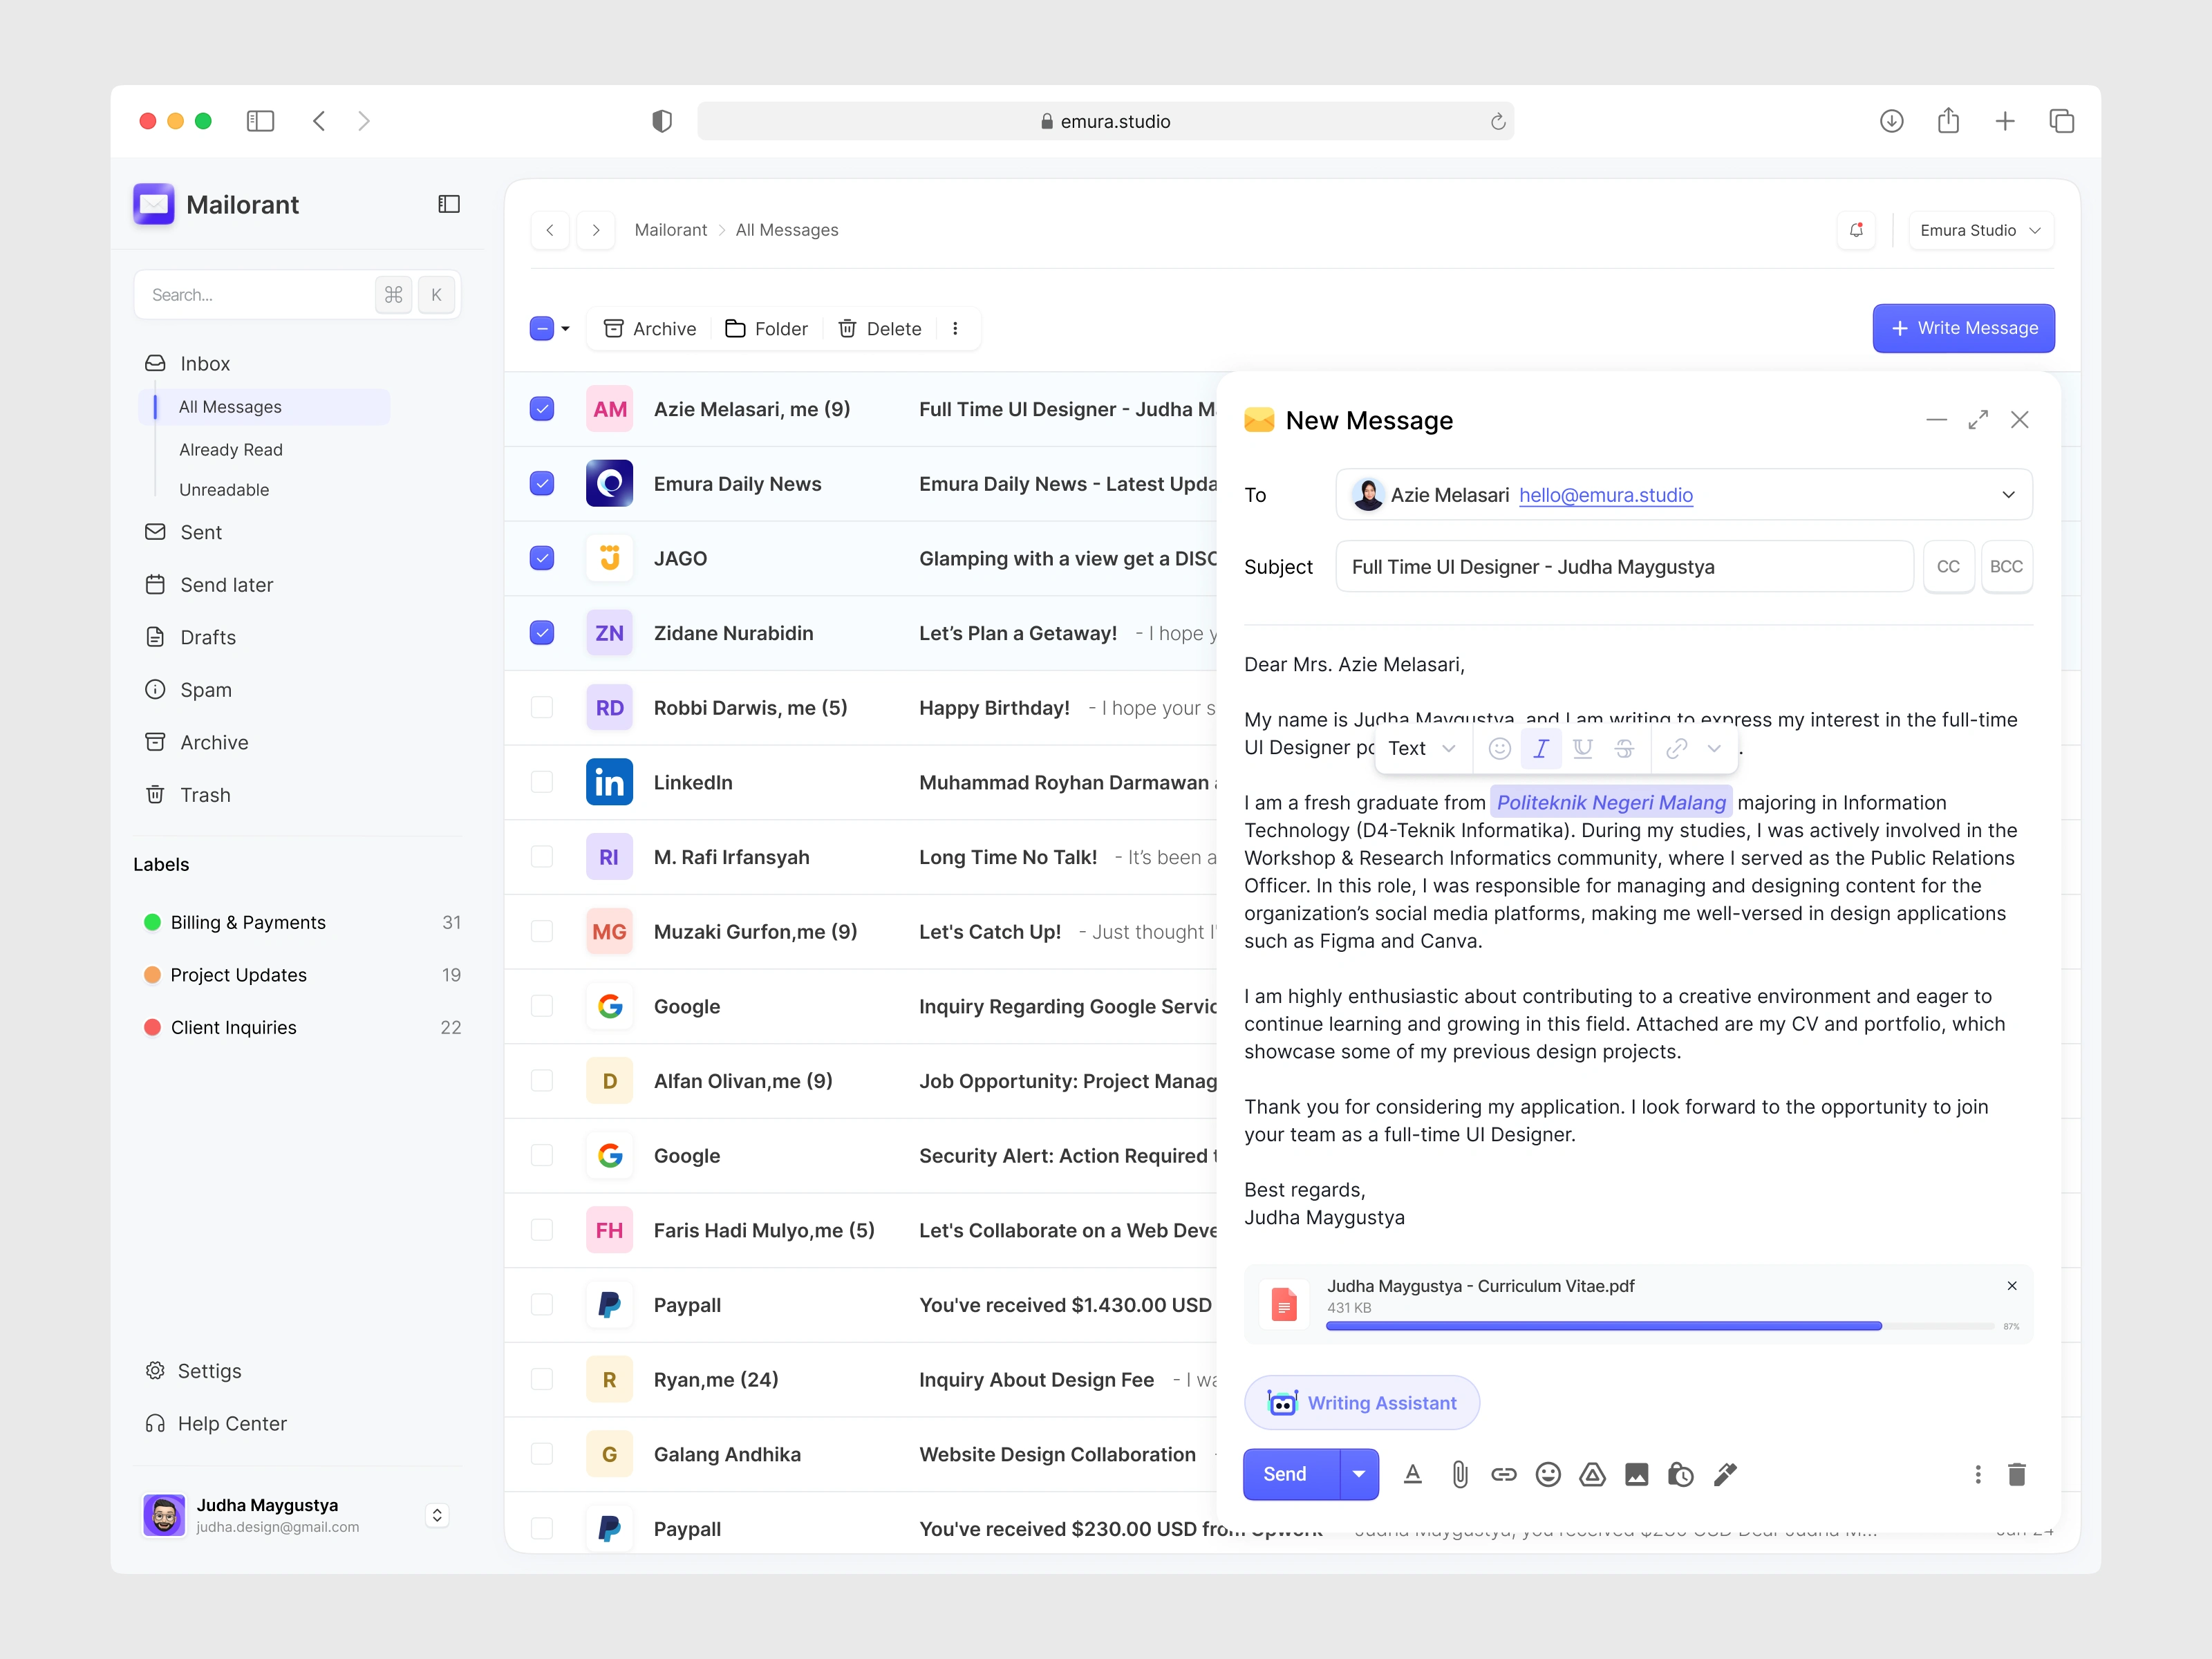
Task: Toggle the select-all messages checkbox
Action: (542, 328)
